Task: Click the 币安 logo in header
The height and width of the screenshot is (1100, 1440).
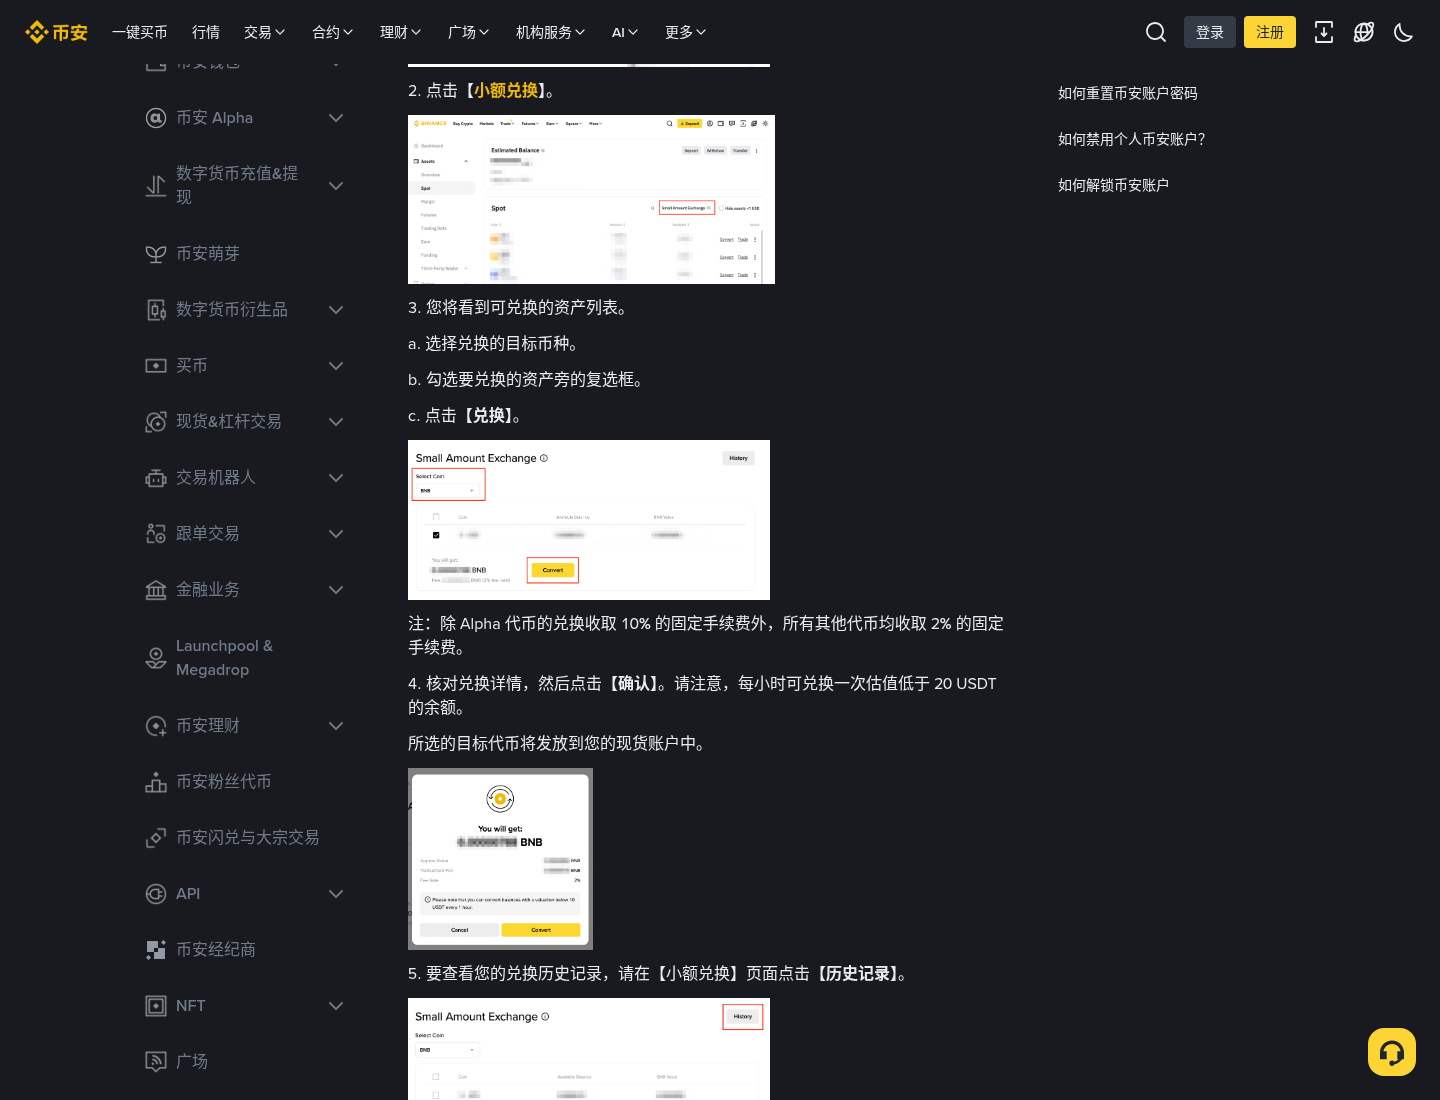Action: (x=57, y=32)
